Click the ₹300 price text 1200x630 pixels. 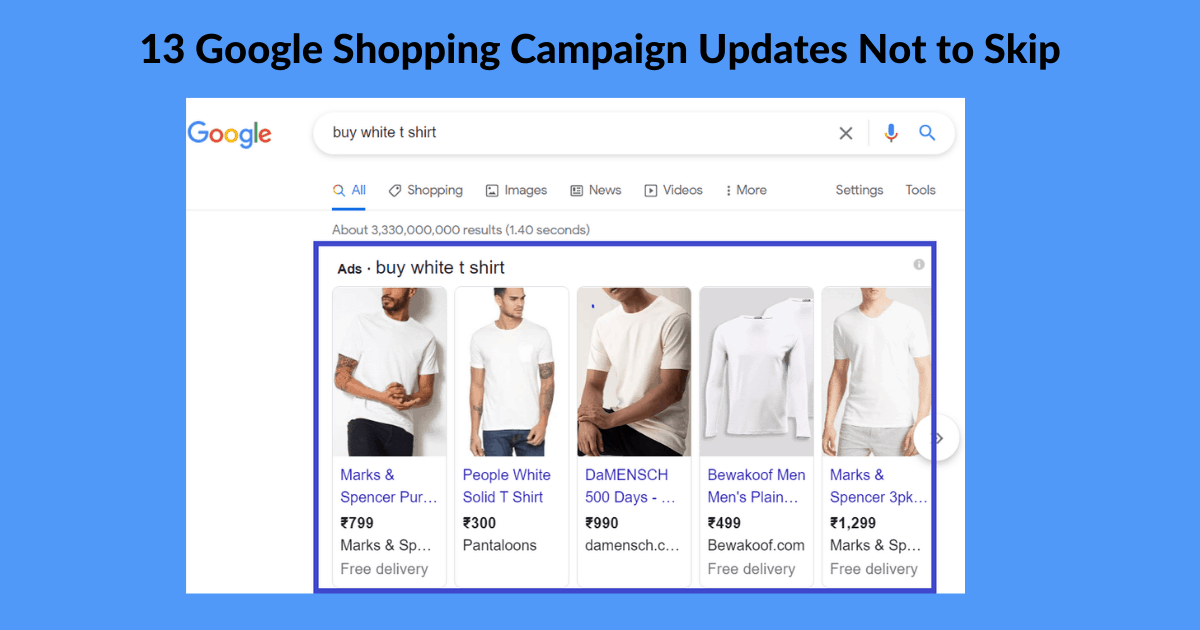(480, 523)
